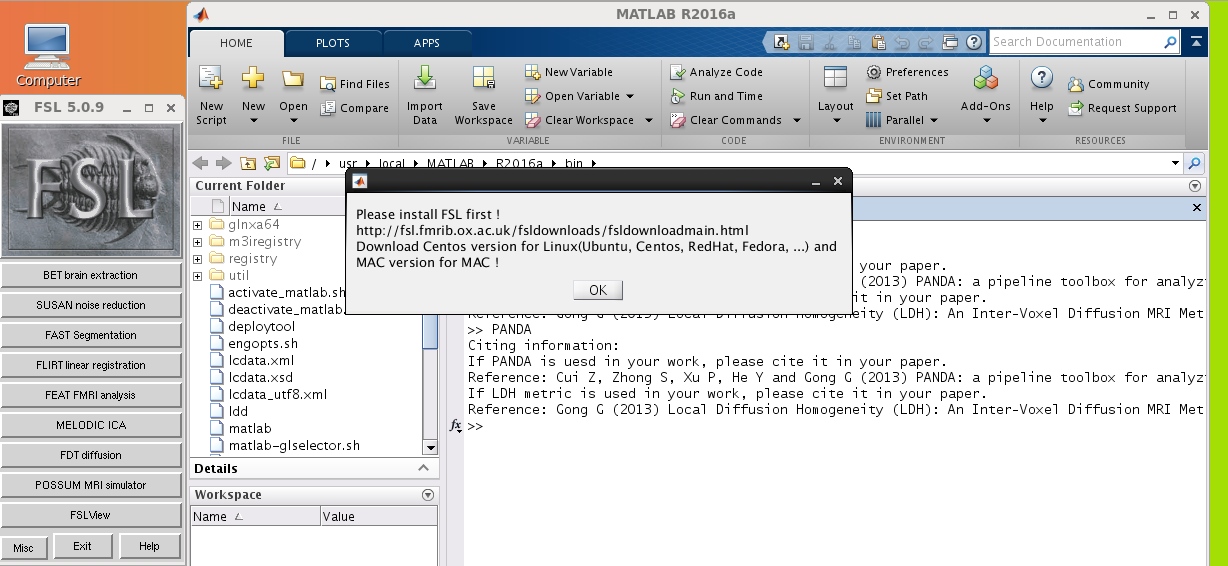This screenshot has height=566, width=1228.
Task: Open the Clear Workspace dropdown arrow
Action: [648, 120]
